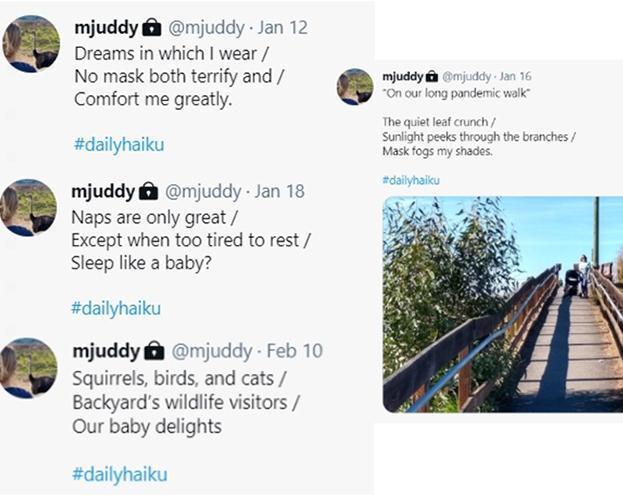Click the lock icon on the Jan 12 tweet
Image resolution: width=623 pixels, height=499 pixels.
click(151, 27)
